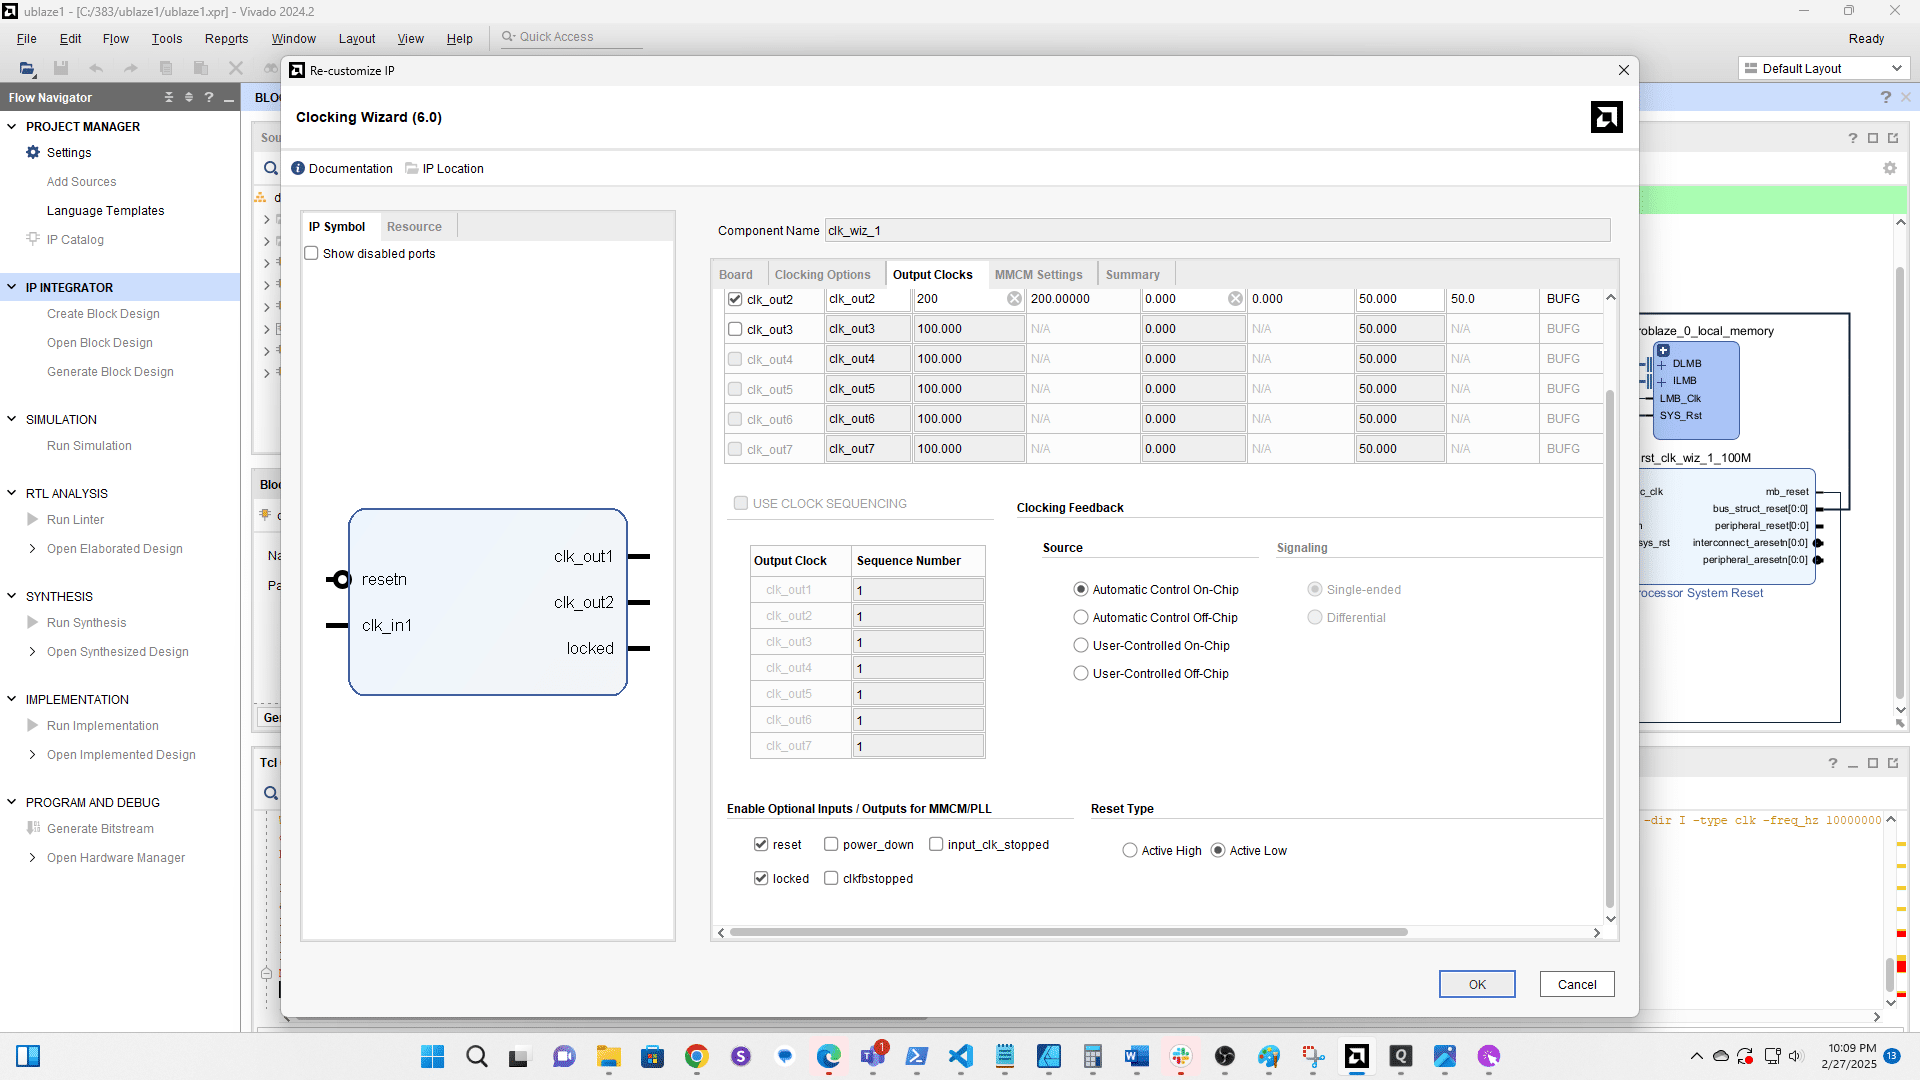Click the open project toolbar icon
The height and width of the screenshot is (1080, 1920).
coord(27,68)
